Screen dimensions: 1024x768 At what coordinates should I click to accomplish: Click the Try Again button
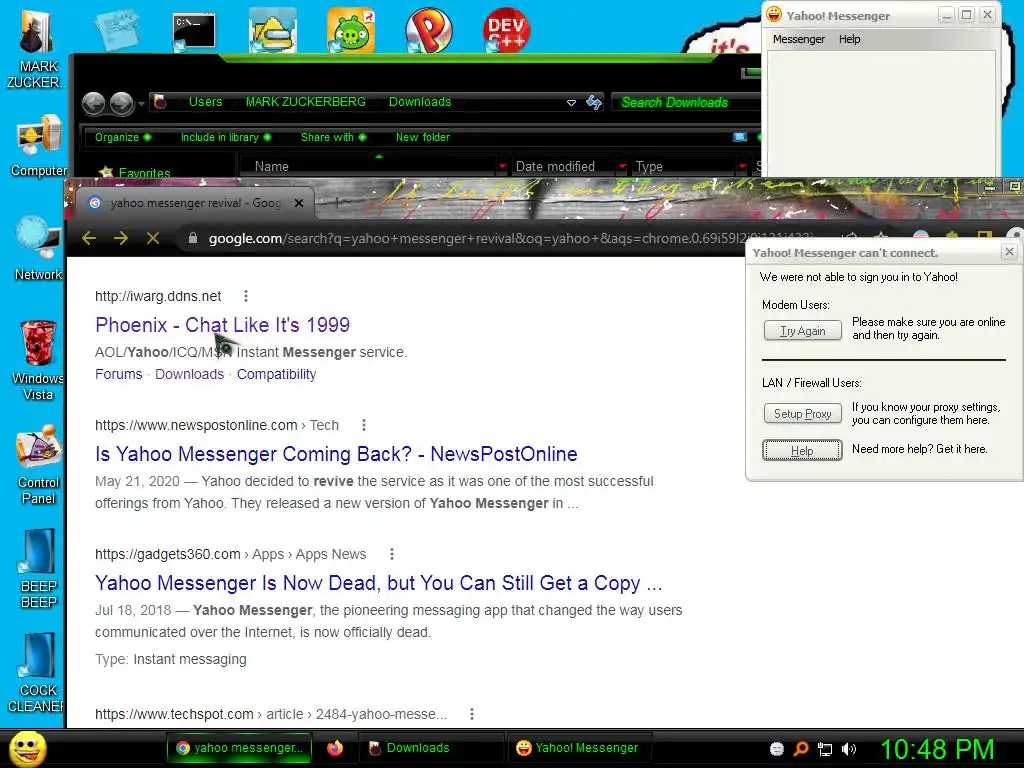tap(802, 330)
